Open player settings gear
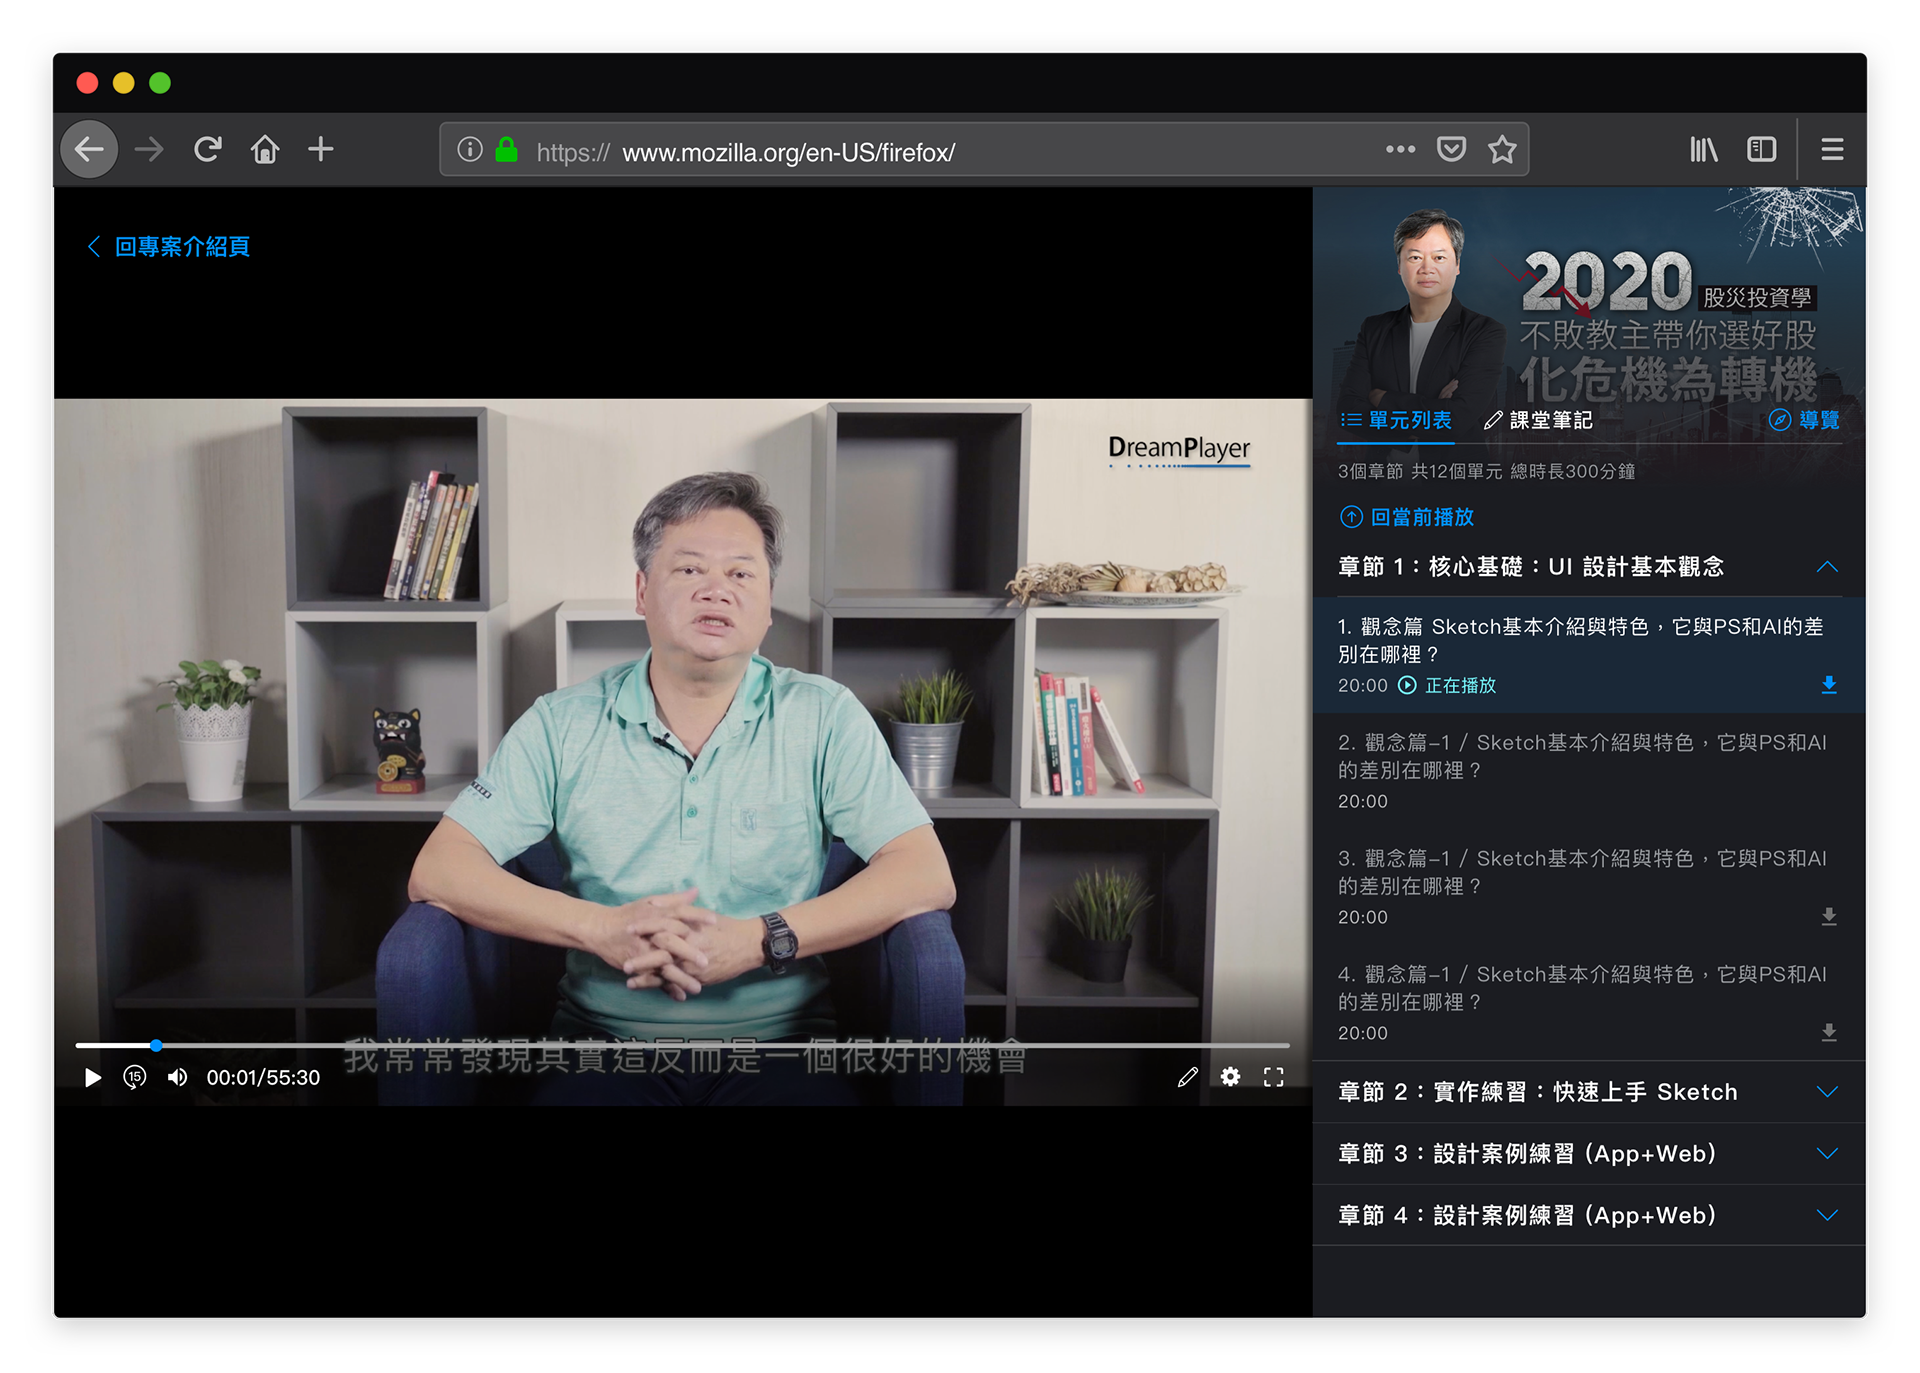Viewport: 1920px width, 1373px height. [1230, 1077]
